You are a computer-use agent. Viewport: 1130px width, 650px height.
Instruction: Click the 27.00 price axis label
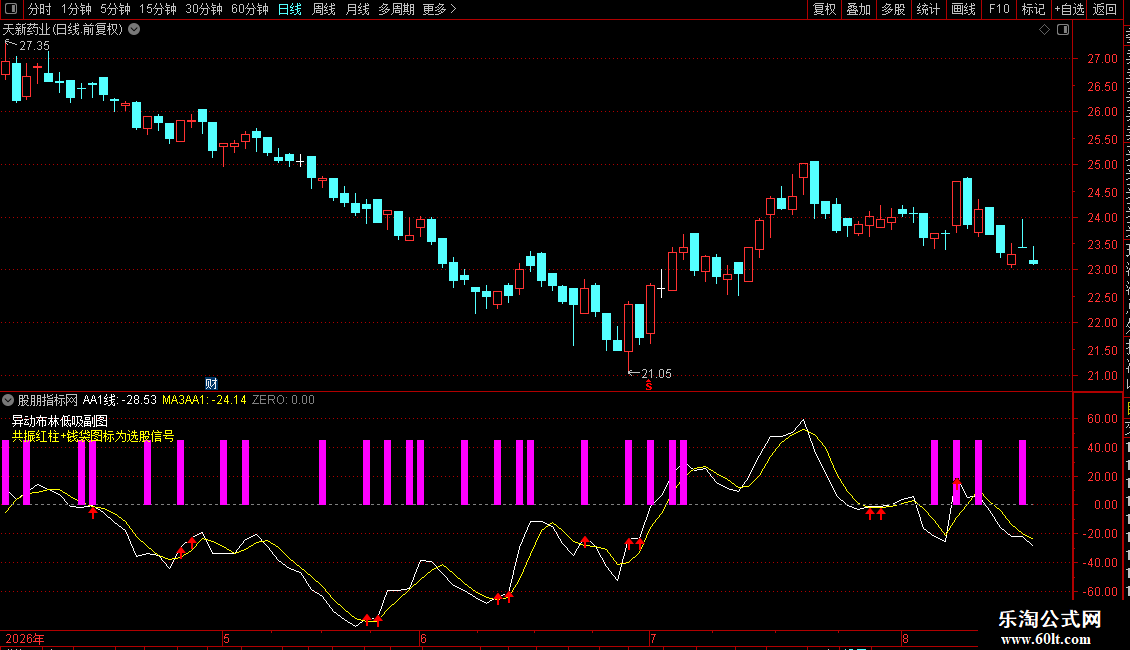pos(1103,59)
